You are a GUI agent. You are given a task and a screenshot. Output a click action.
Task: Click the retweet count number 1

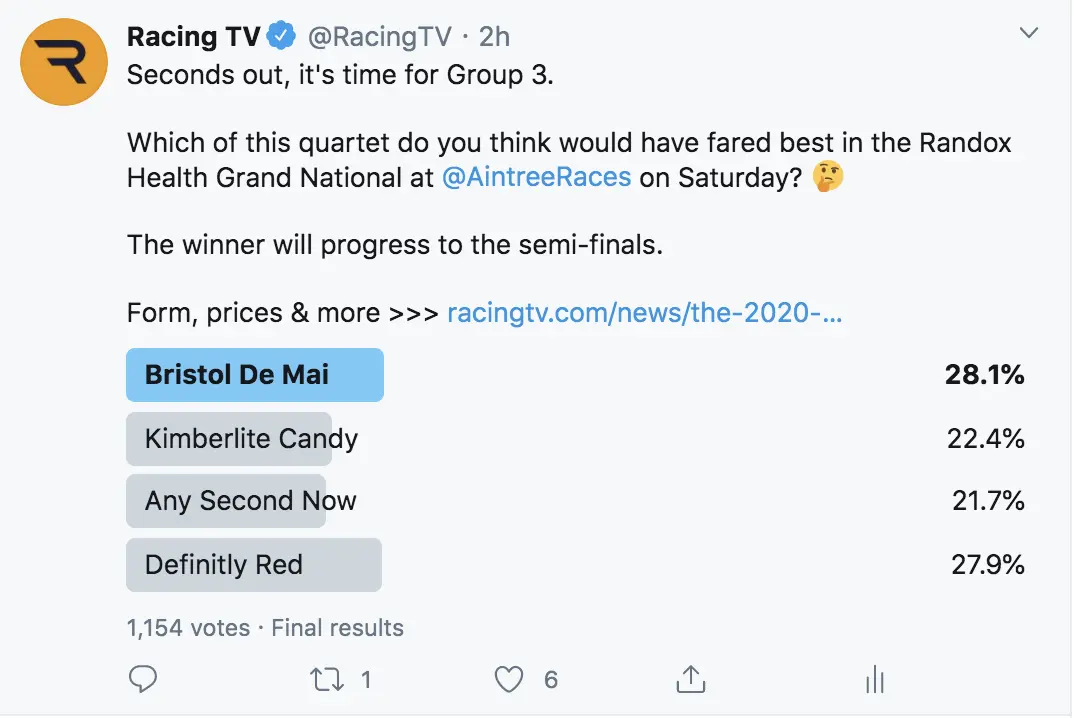(366, 680)
